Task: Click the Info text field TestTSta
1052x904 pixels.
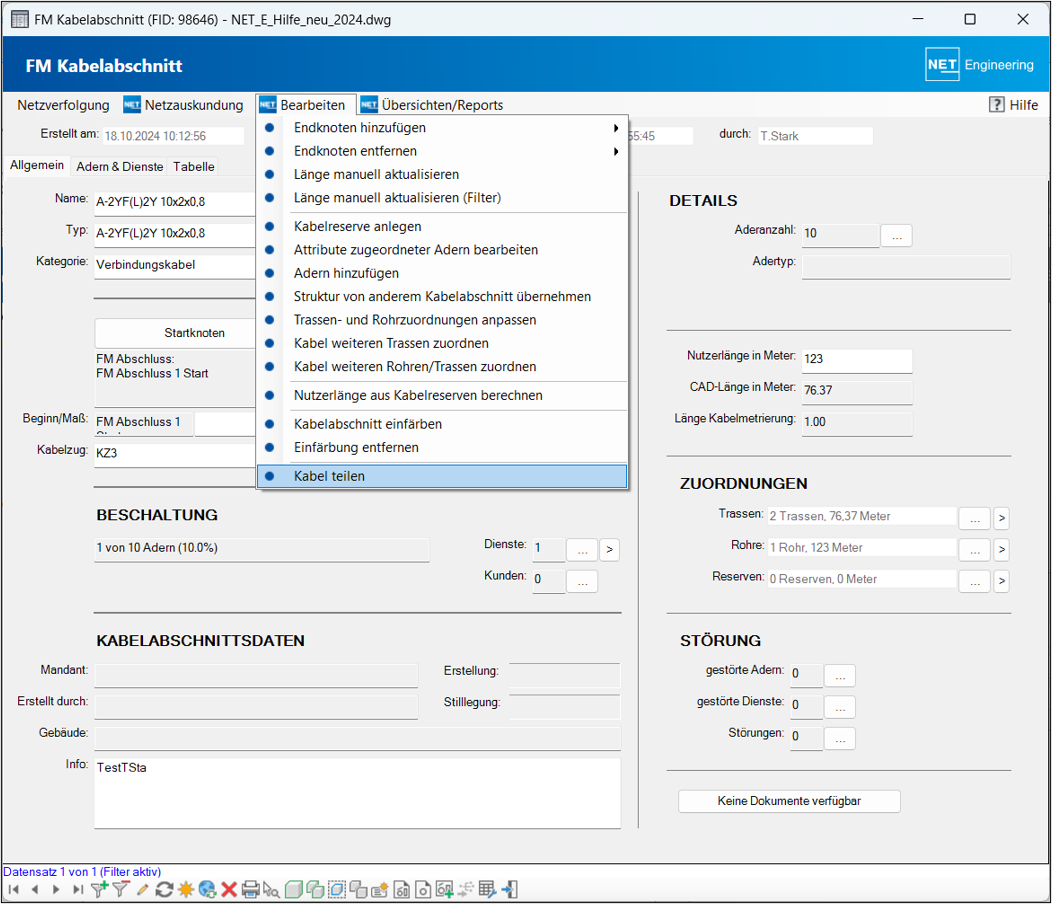Action: tap(358, 793)
